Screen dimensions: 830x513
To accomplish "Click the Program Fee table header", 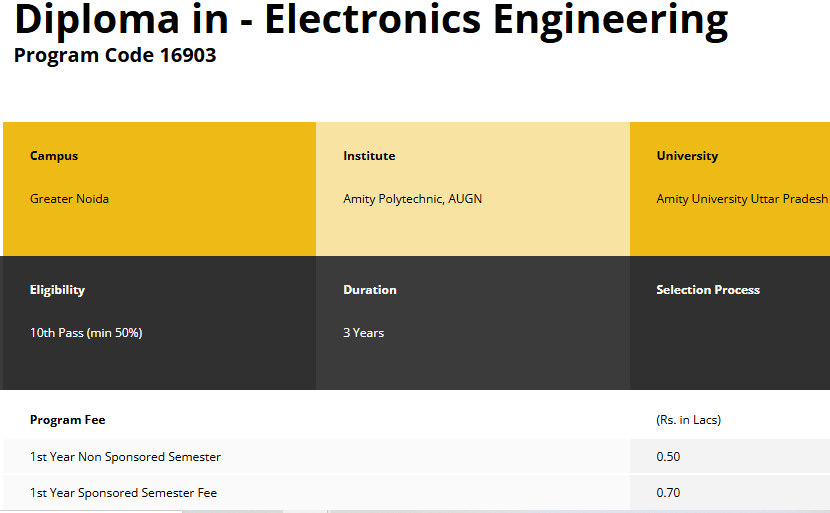I will (x=67, y=420).
